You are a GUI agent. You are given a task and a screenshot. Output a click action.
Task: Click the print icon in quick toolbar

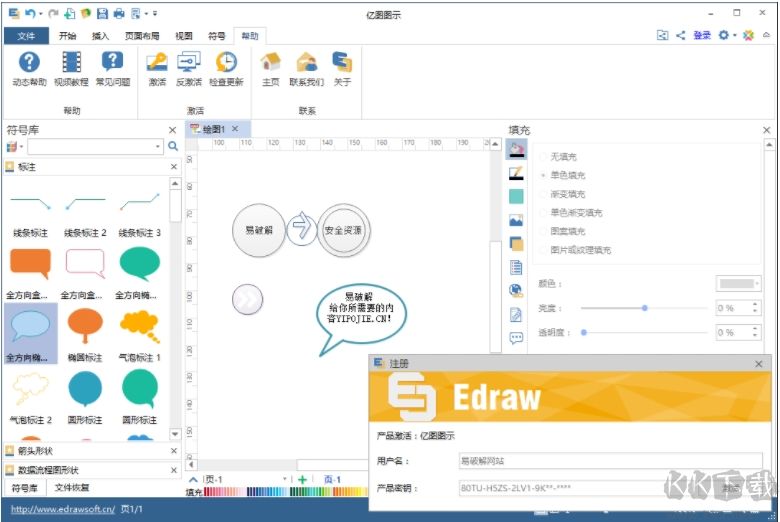(x=119, y=13)
